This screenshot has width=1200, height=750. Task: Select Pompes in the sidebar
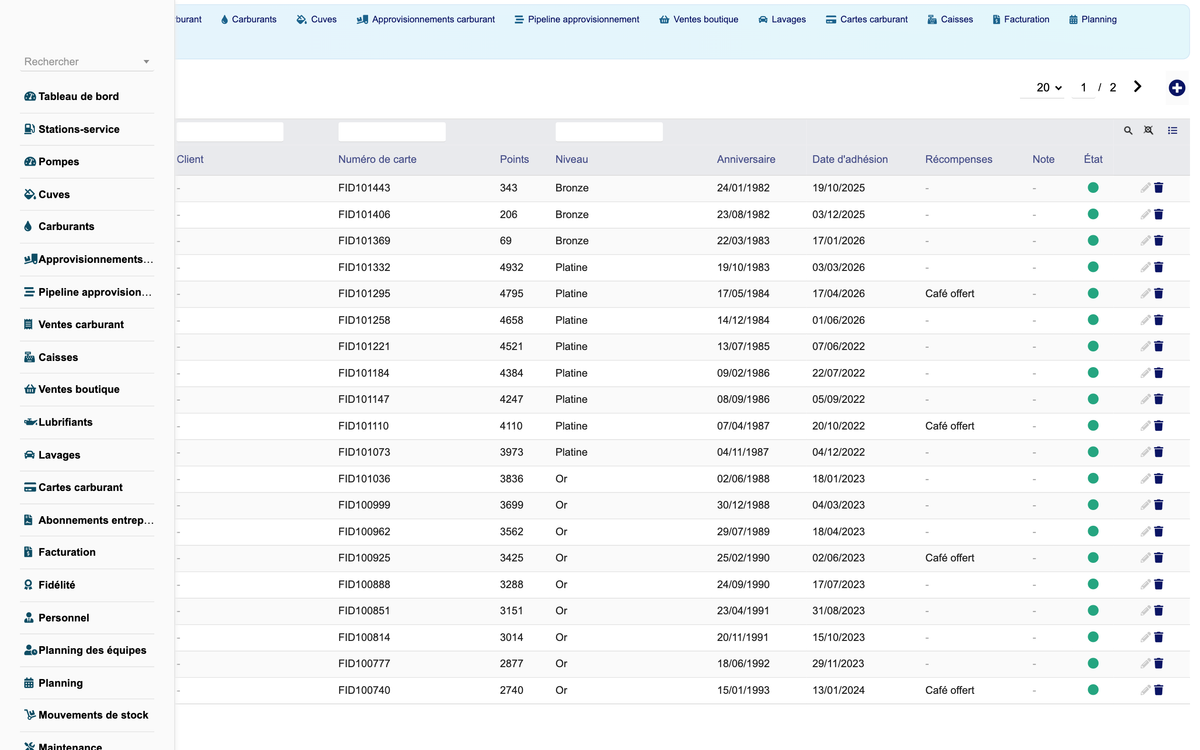point(51,161)
